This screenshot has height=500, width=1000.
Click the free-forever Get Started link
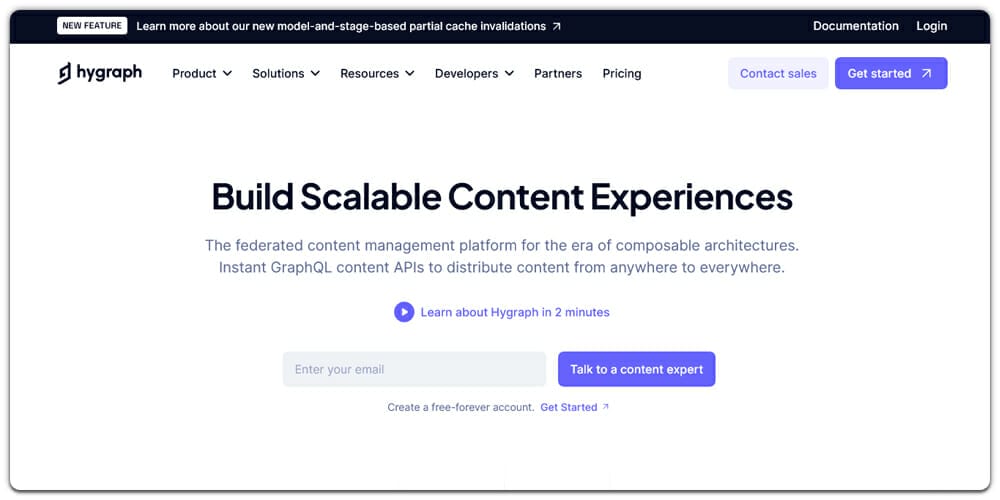pos(568,407)
